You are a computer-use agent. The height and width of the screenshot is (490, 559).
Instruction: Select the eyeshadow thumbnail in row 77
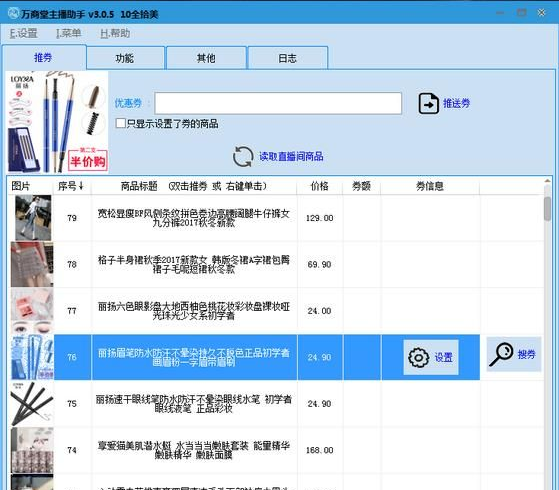32,311
